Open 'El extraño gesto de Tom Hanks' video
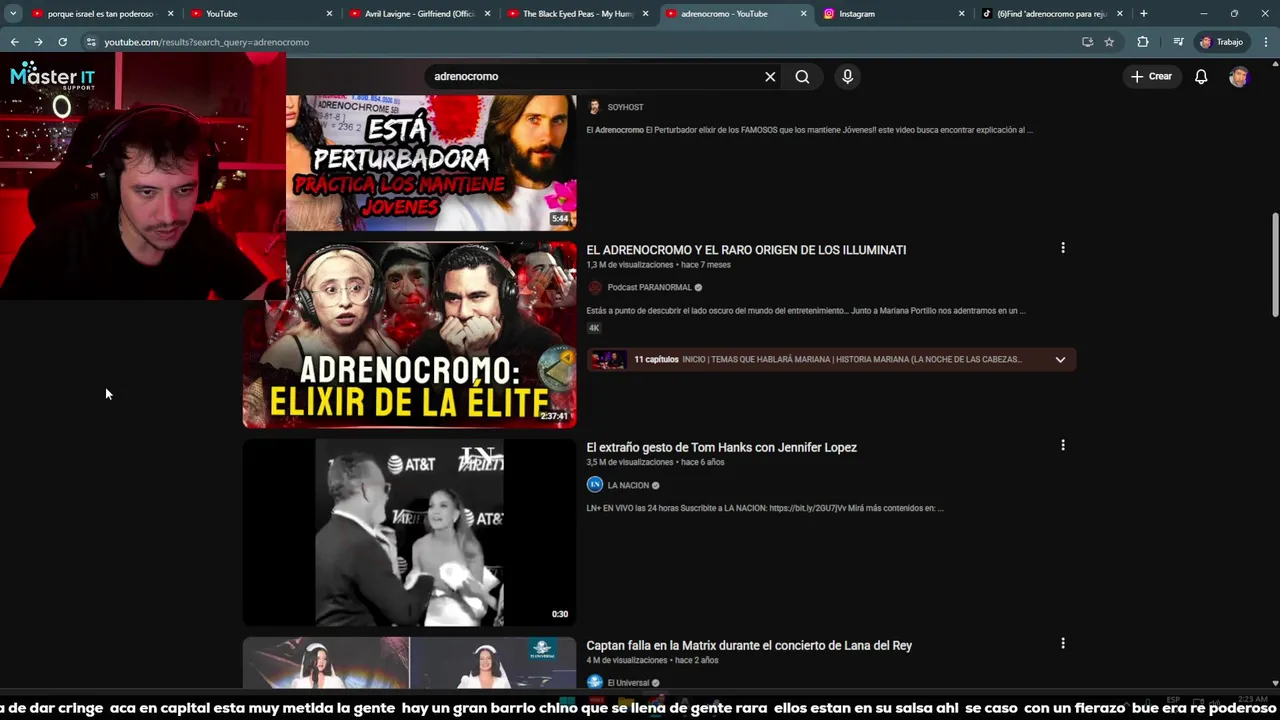This screenshot has width=1280, height=720. 721,448
